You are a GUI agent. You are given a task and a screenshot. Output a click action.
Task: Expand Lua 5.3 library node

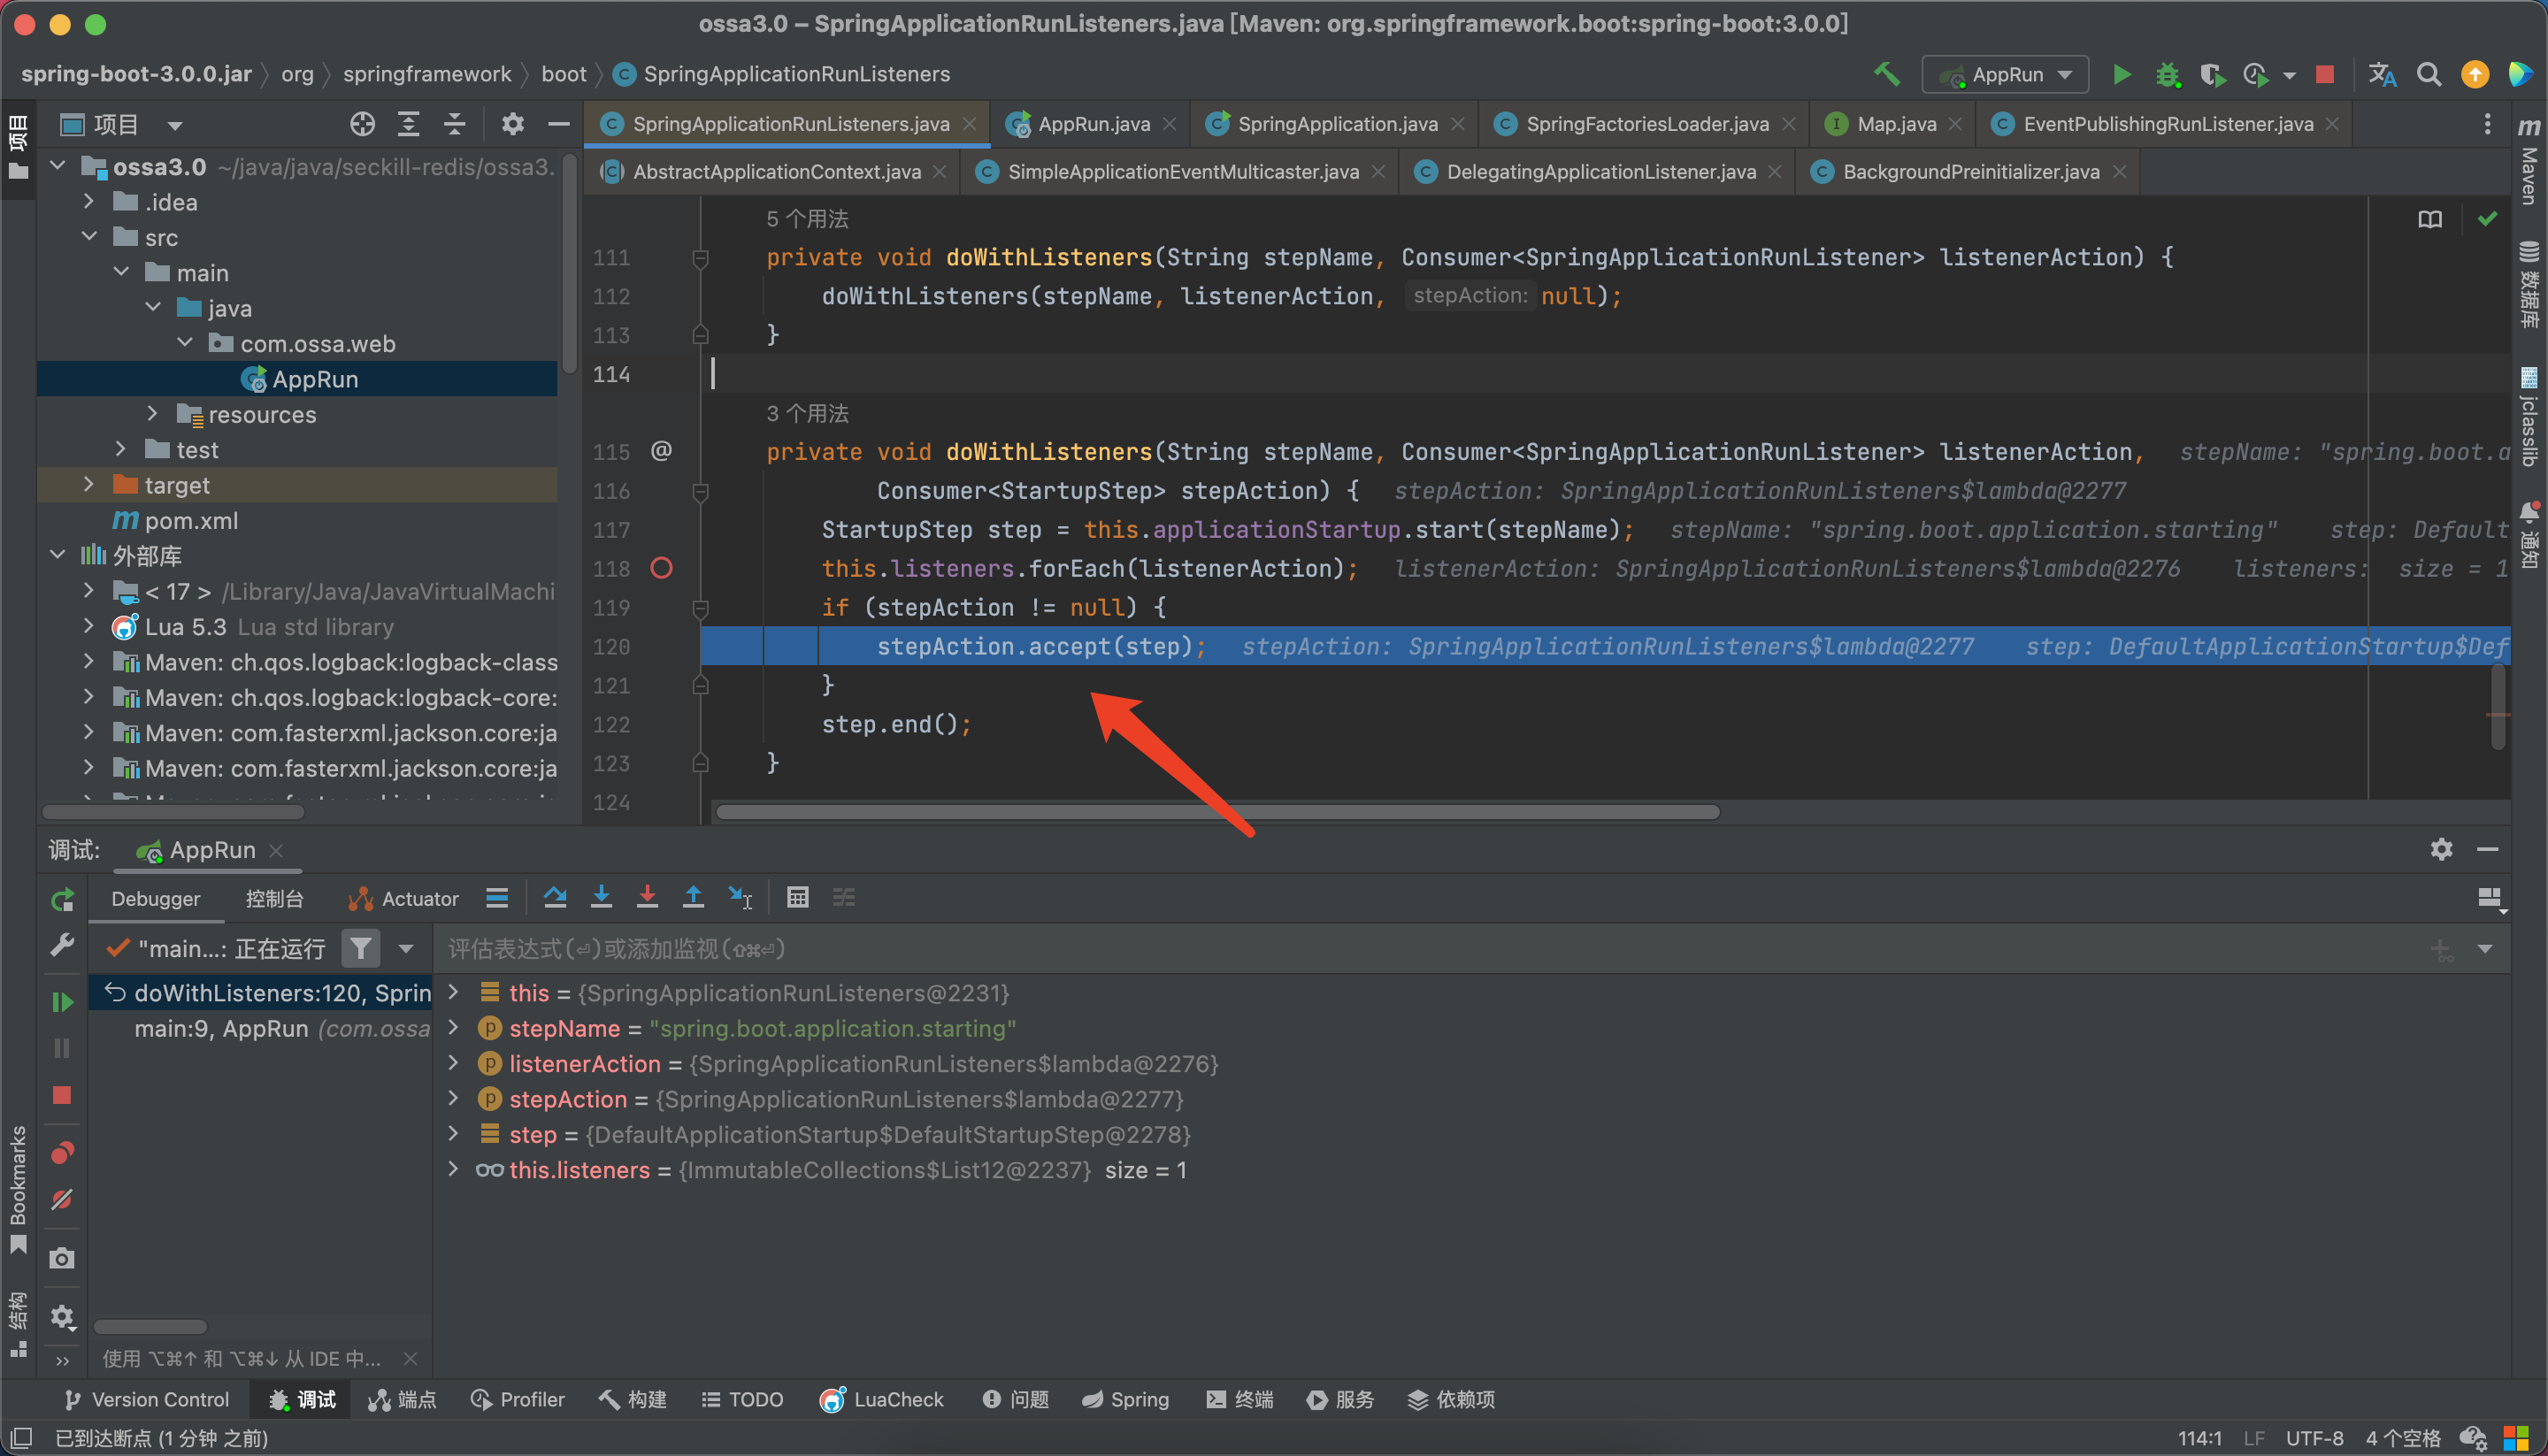tap(89, 626)
